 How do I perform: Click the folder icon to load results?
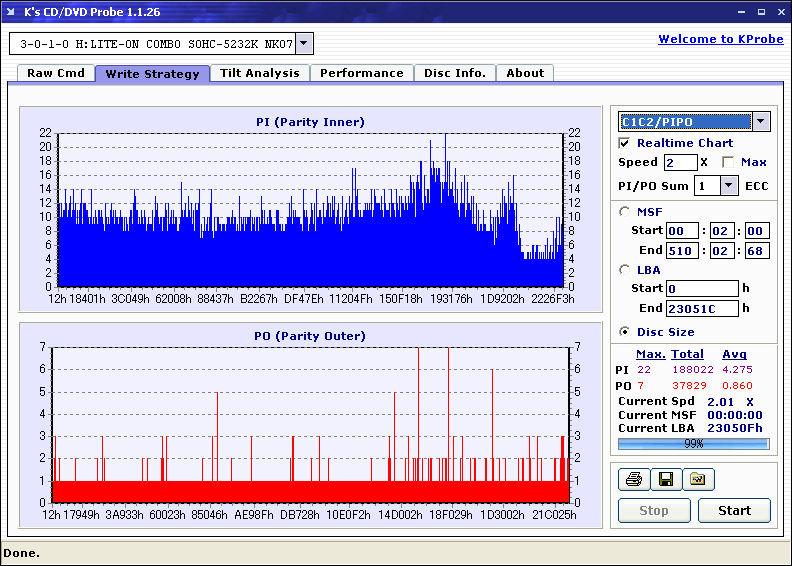698,480
